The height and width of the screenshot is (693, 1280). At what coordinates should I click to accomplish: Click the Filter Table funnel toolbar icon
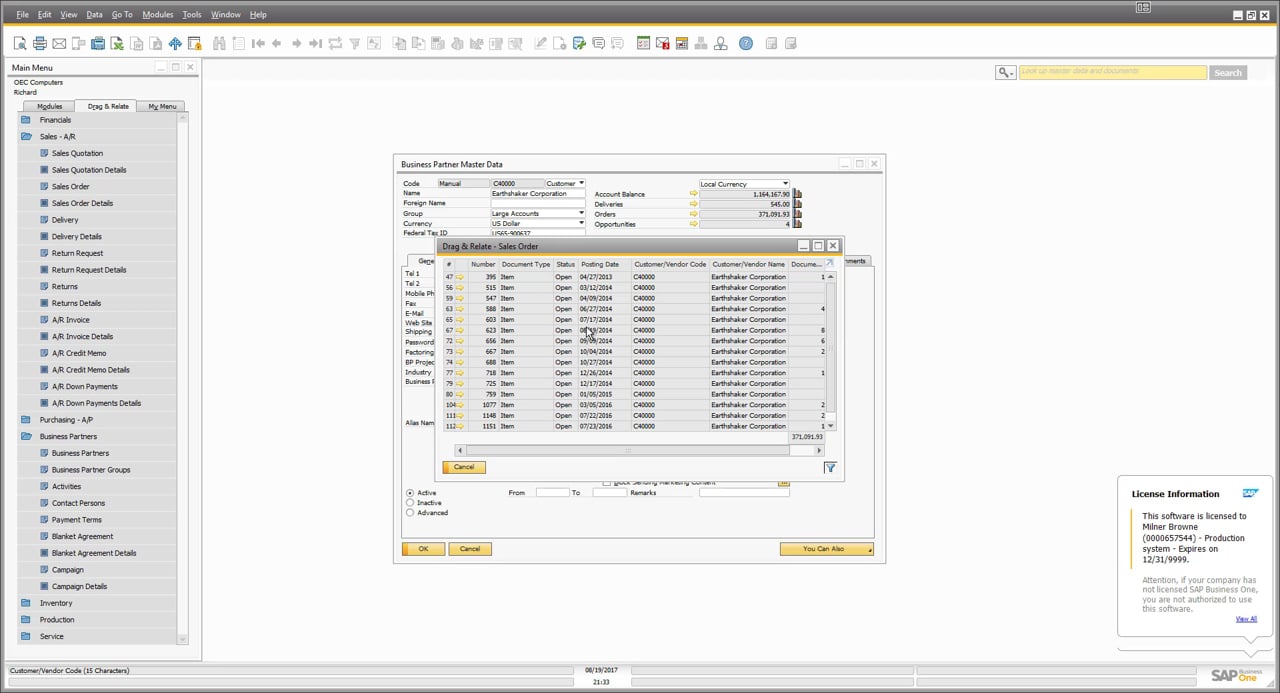pos(355,43)
